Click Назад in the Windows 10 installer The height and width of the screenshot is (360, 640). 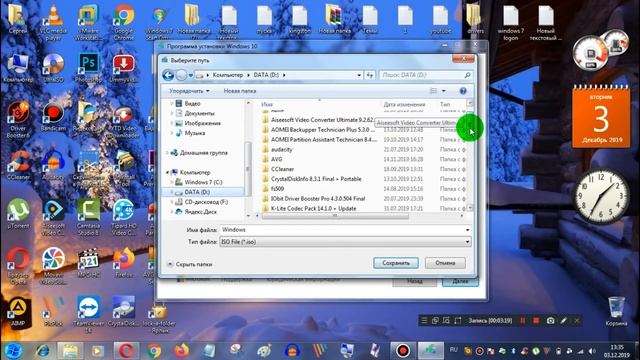coord(414,282)
